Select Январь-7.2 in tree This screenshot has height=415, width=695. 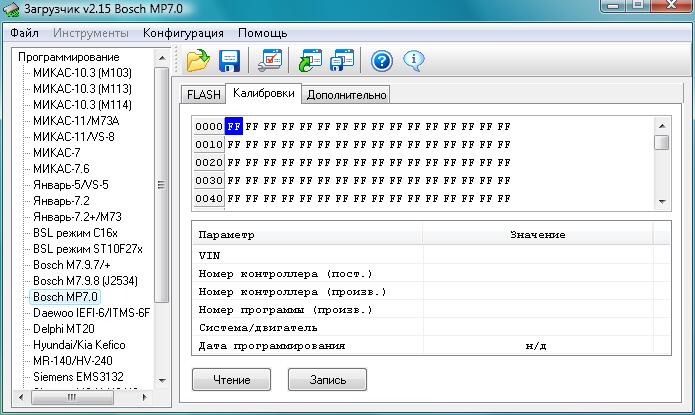click(x=61, y=201)
